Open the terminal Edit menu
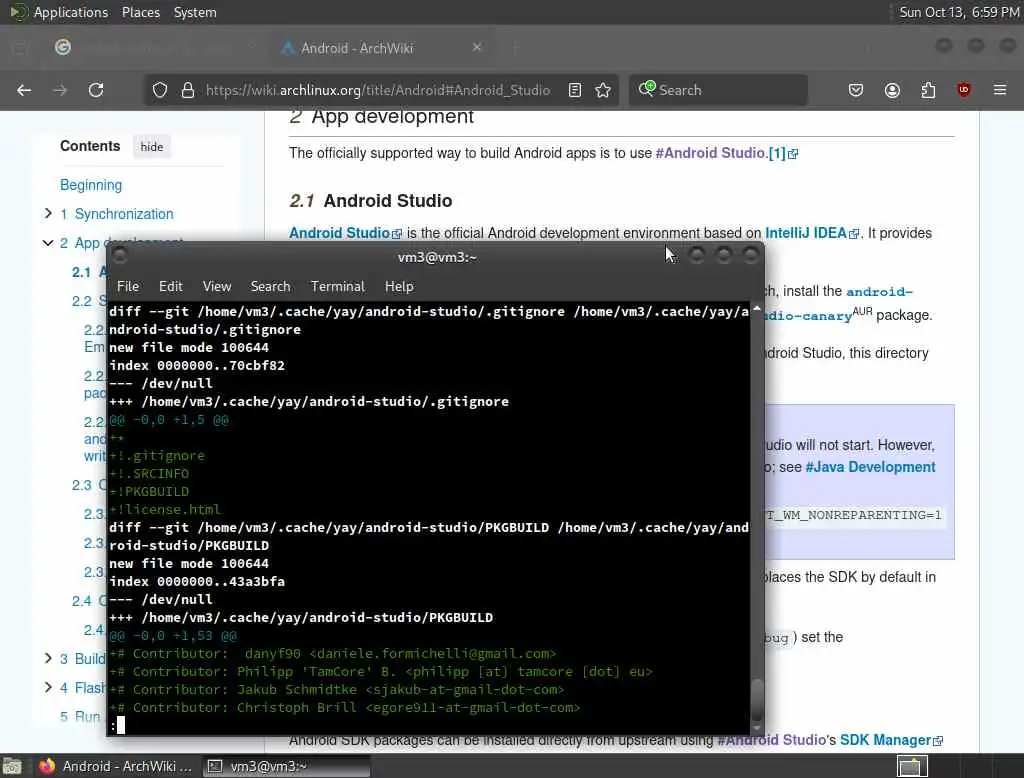Screen dimensions: 1024x778 pyautogui.click(x=170, y=286)
